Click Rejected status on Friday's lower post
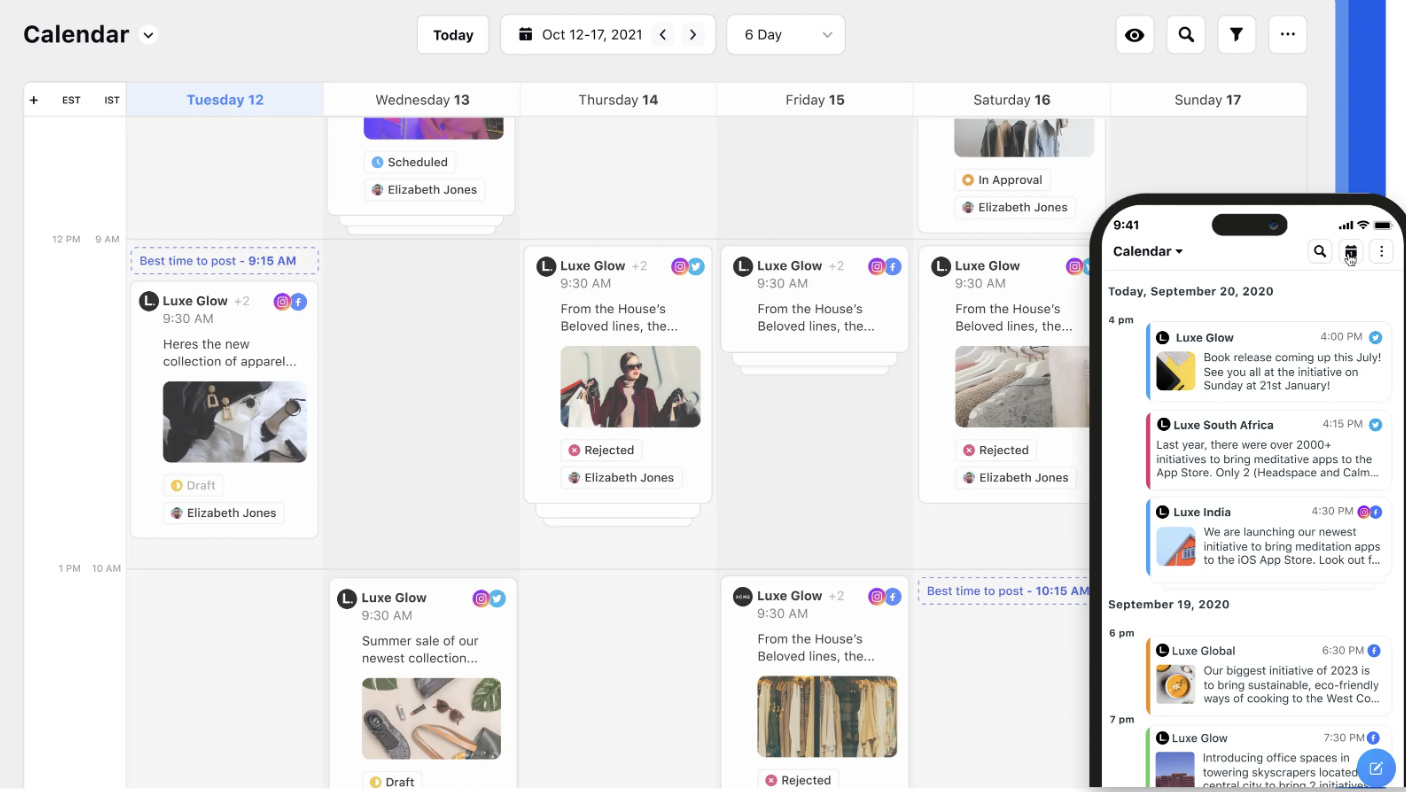This screenshot has width=1406, height=792. click(x=798, y=780)
